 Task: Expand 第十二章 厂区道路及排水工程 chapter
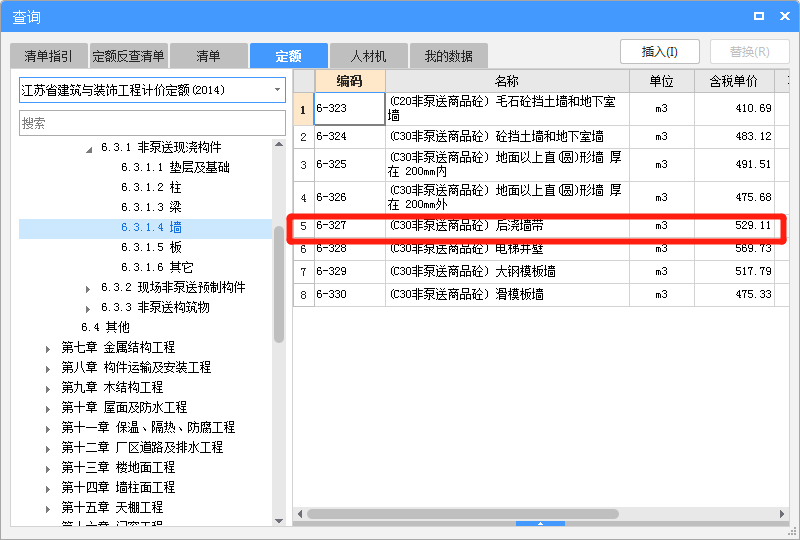pyautogui.click(x=48, y=450)
